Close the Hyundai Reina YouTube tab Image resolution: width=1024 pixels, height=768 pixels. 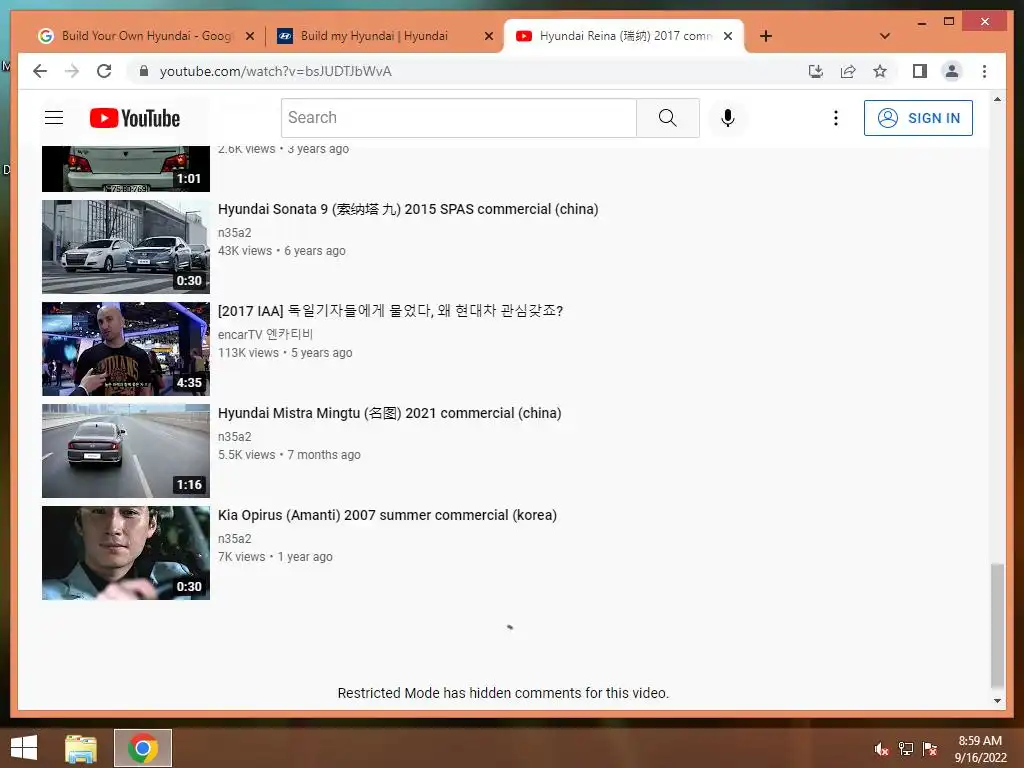click(x=728, y=37)
